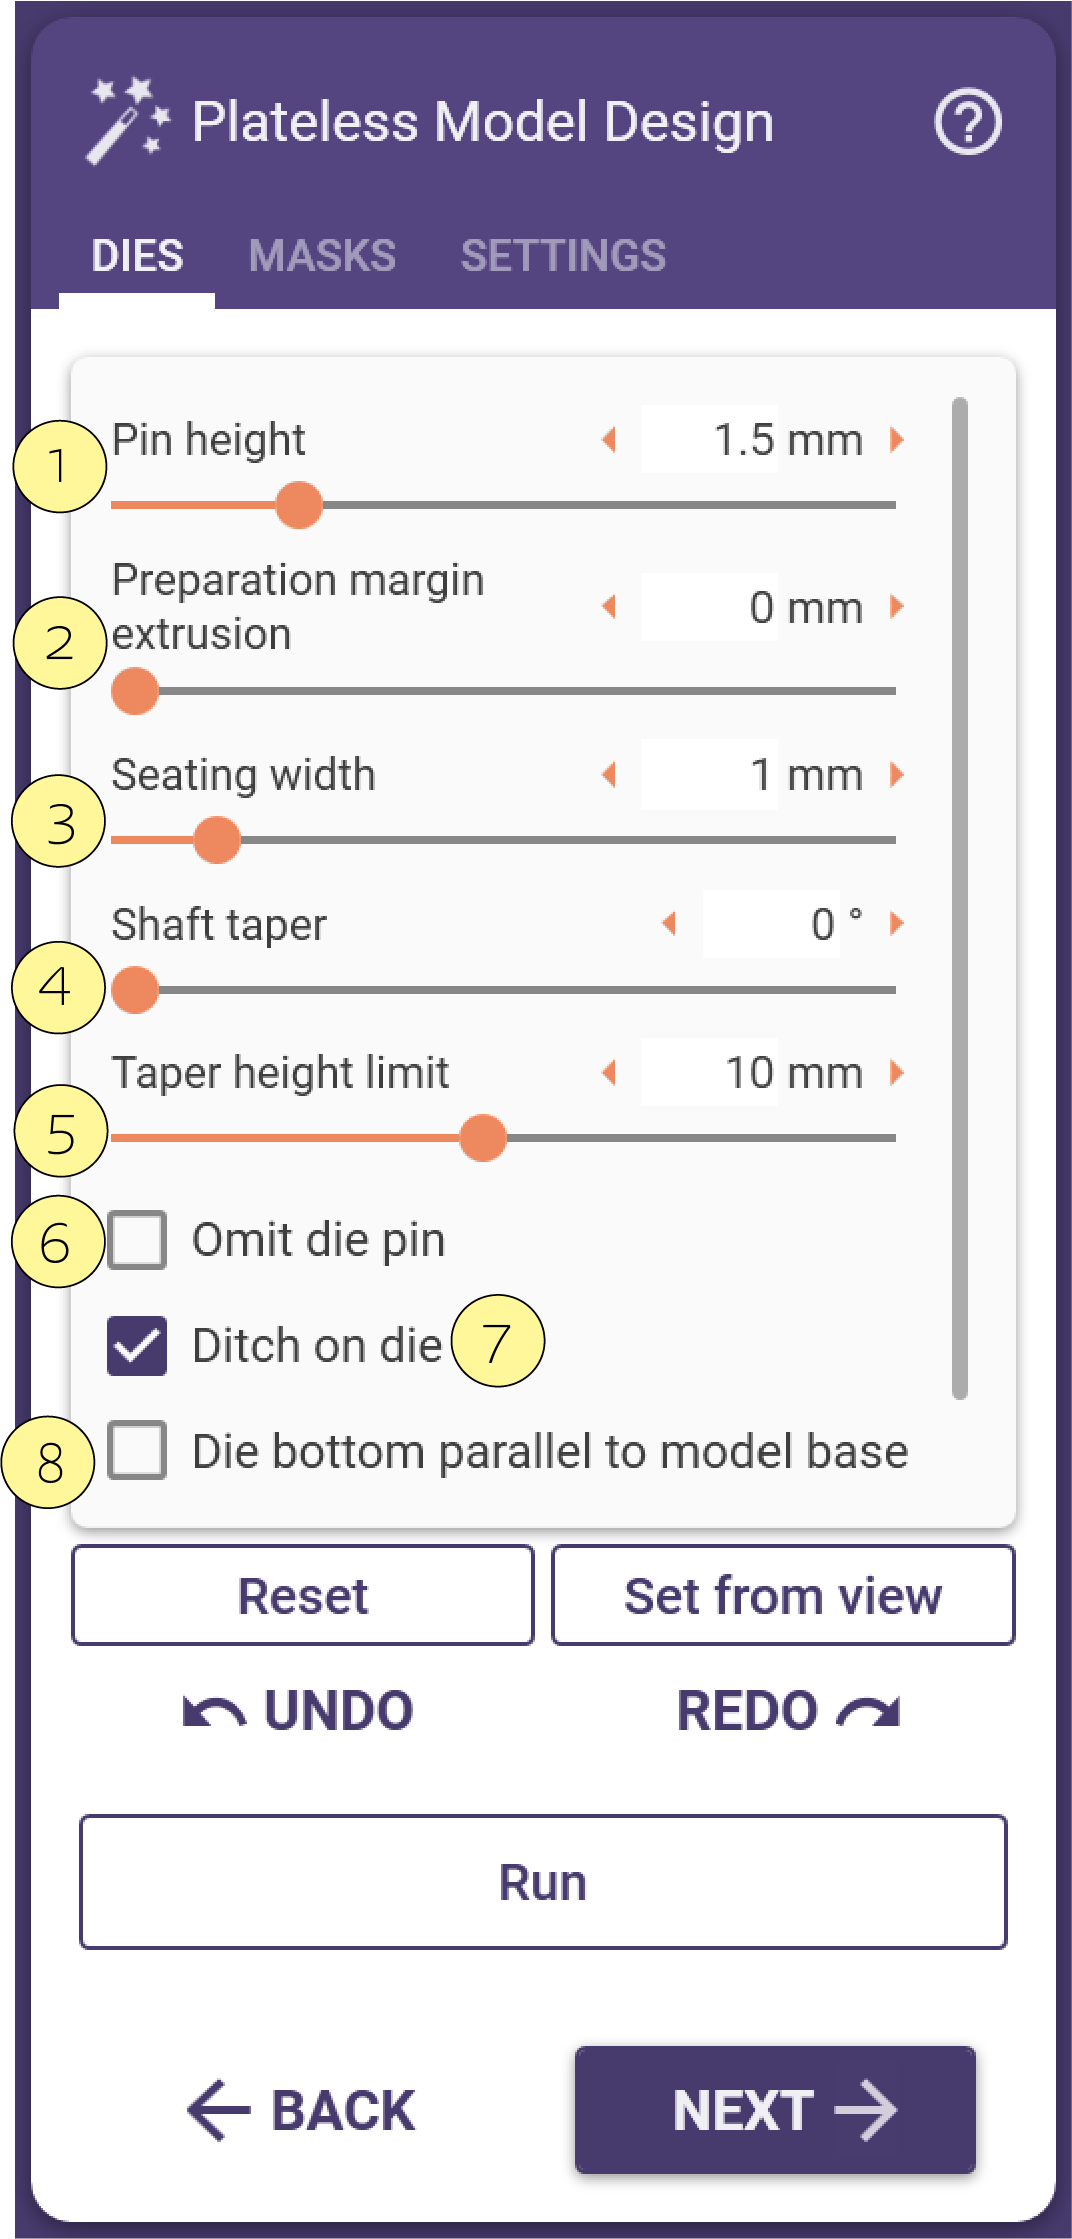Open the SETTINGS tab

[563, 256]
